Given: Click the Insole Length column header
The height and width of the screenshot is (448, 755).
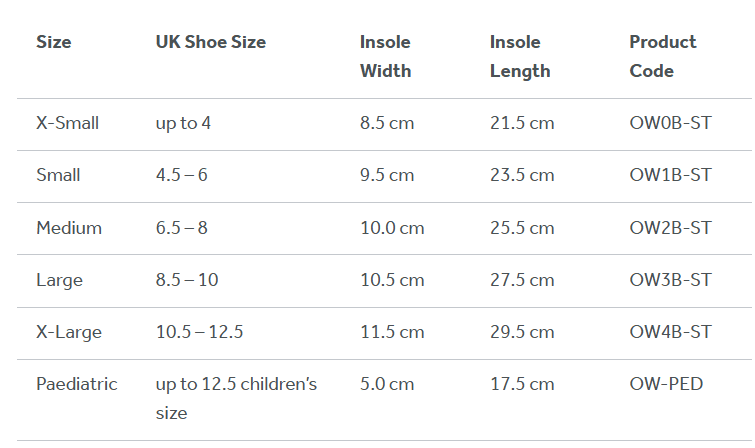Looking at the screenshot, I should coord(520,56).
